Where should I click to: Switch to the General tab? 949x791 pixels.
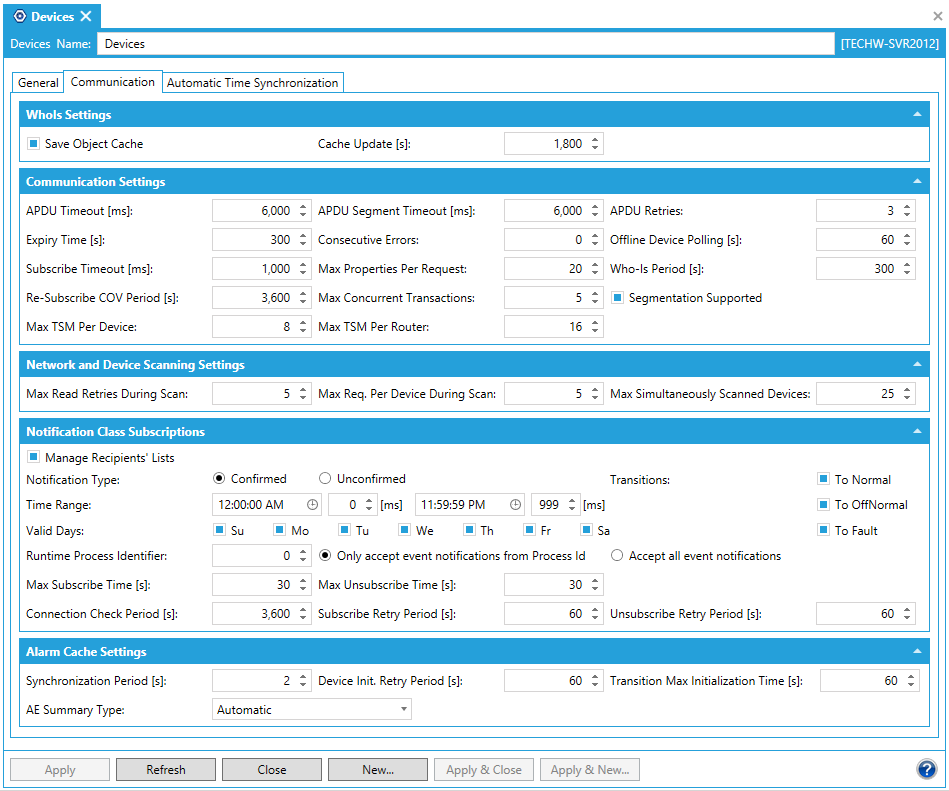(38, 83)
